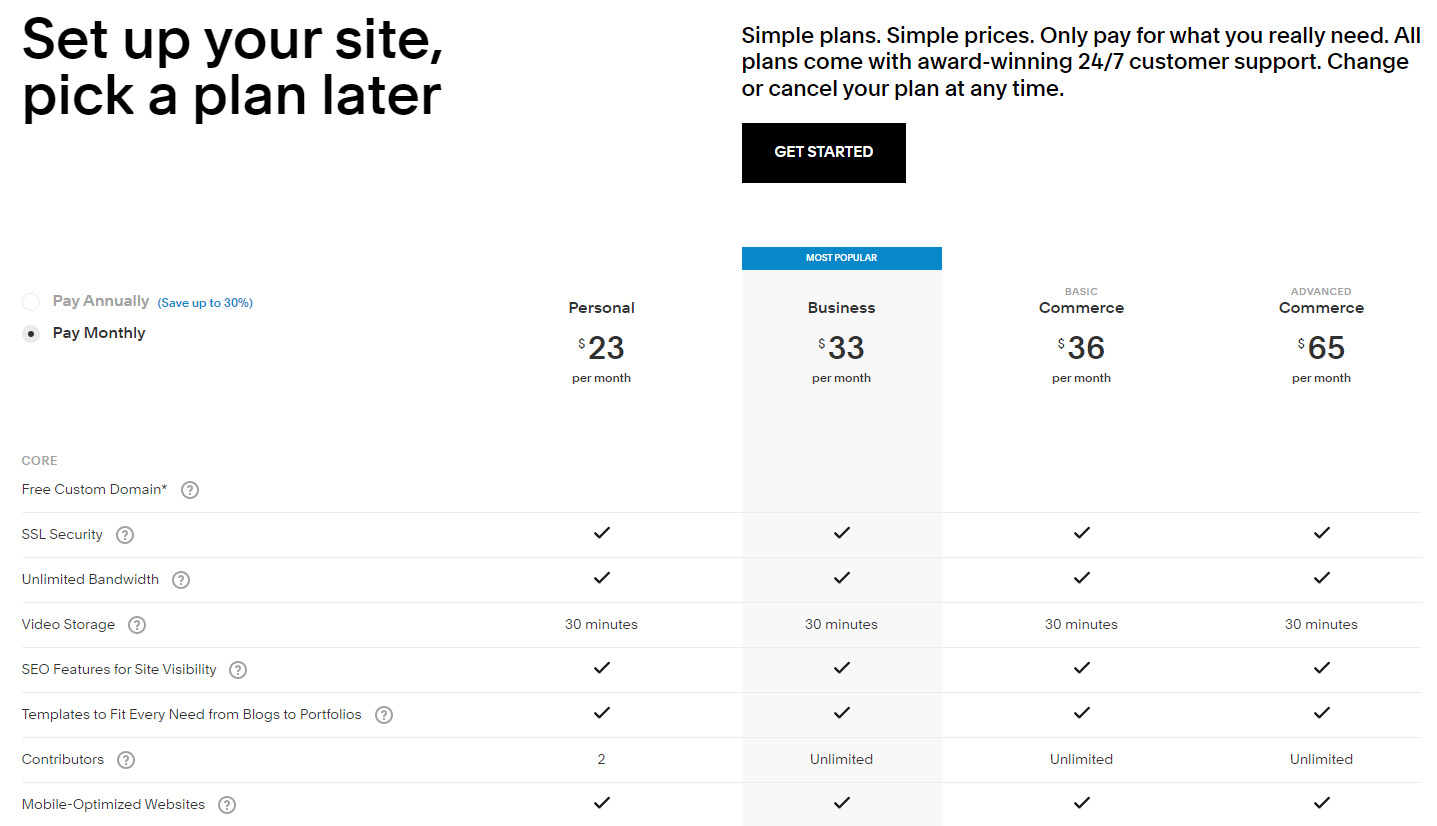Image resolution: width=1437 pixels, height=826 pixels.
Task: Select the Pay Annually radio button
Action: (x=32, y=302)
